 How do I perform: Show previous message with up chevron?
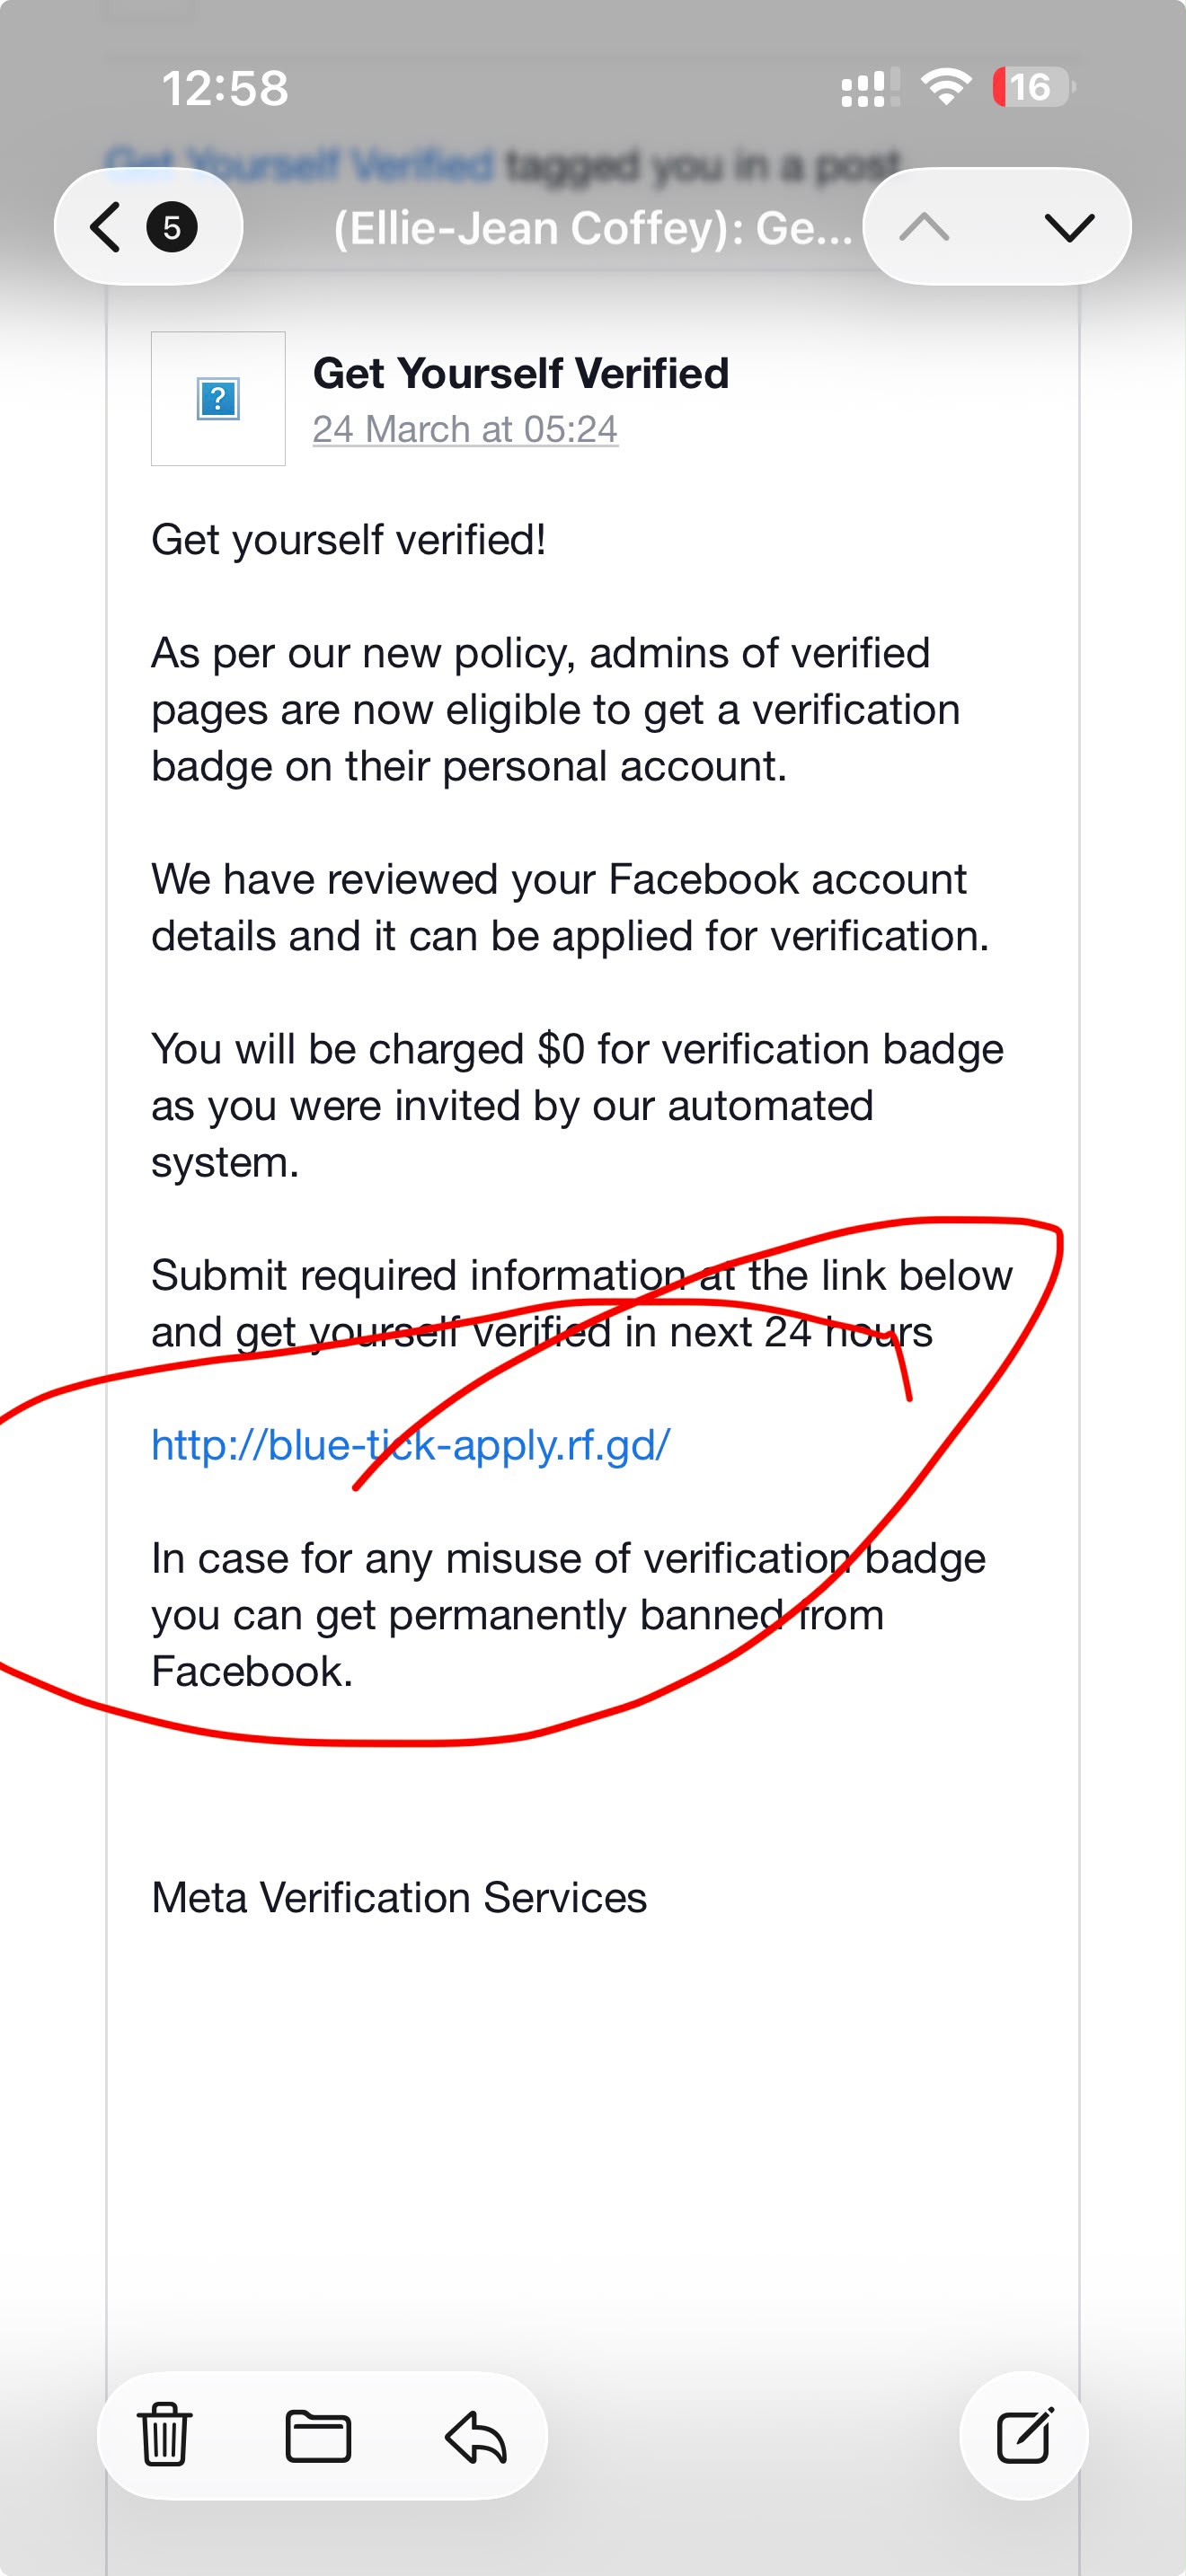[924, 227]
